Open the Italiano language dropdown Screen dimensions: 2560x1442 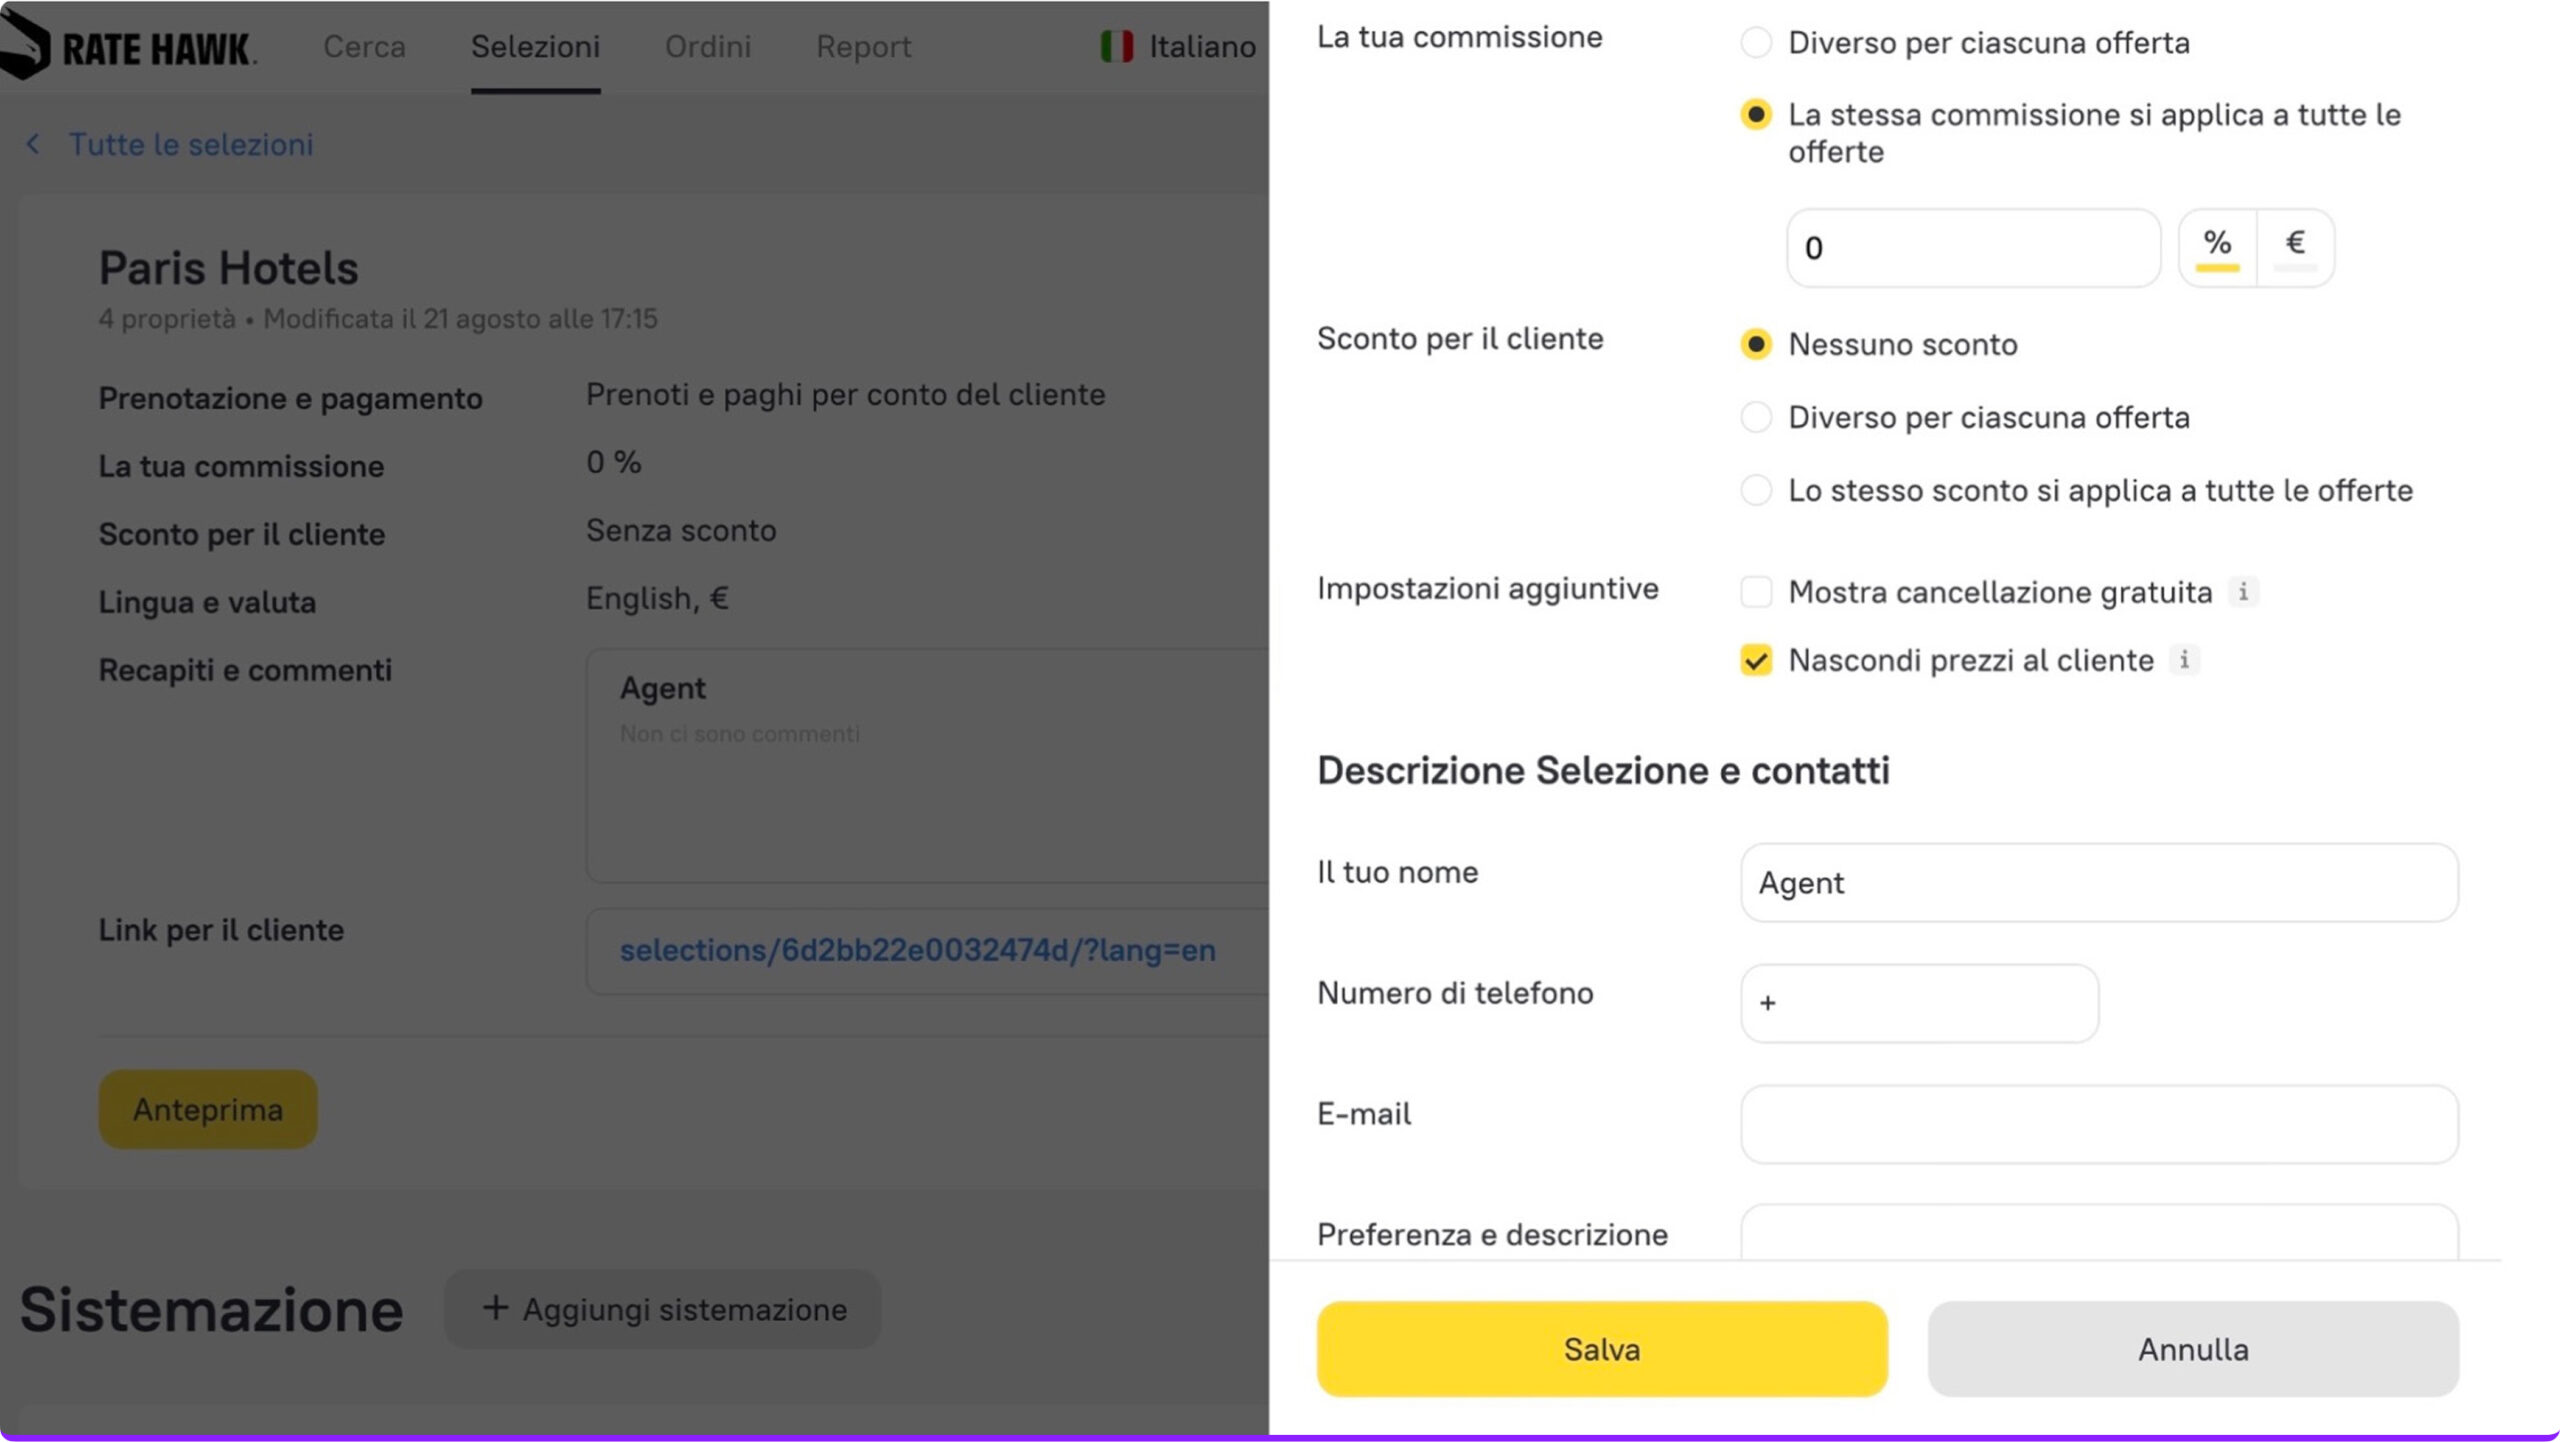pos(1201,47)
